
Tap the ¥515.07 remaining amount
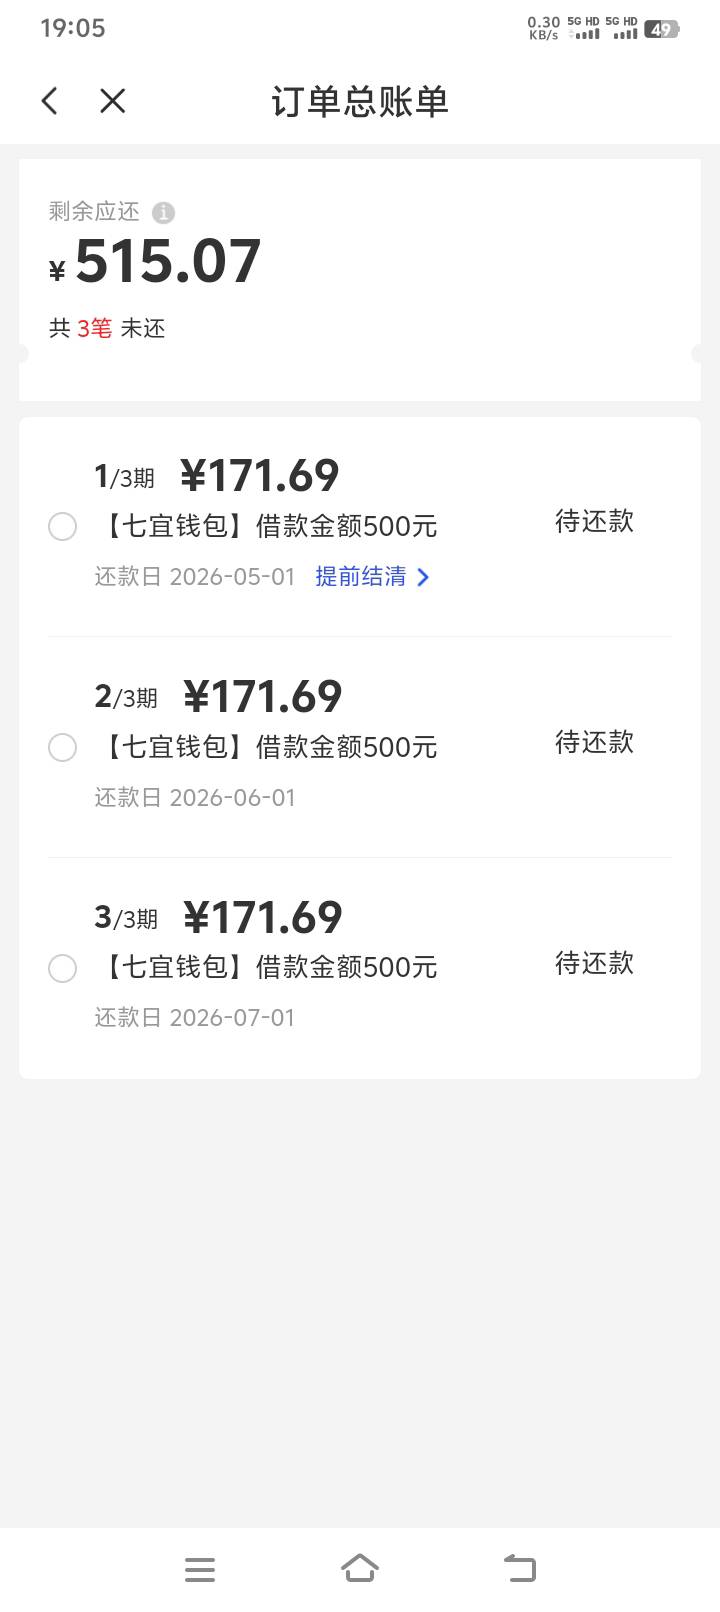point(167,262)
